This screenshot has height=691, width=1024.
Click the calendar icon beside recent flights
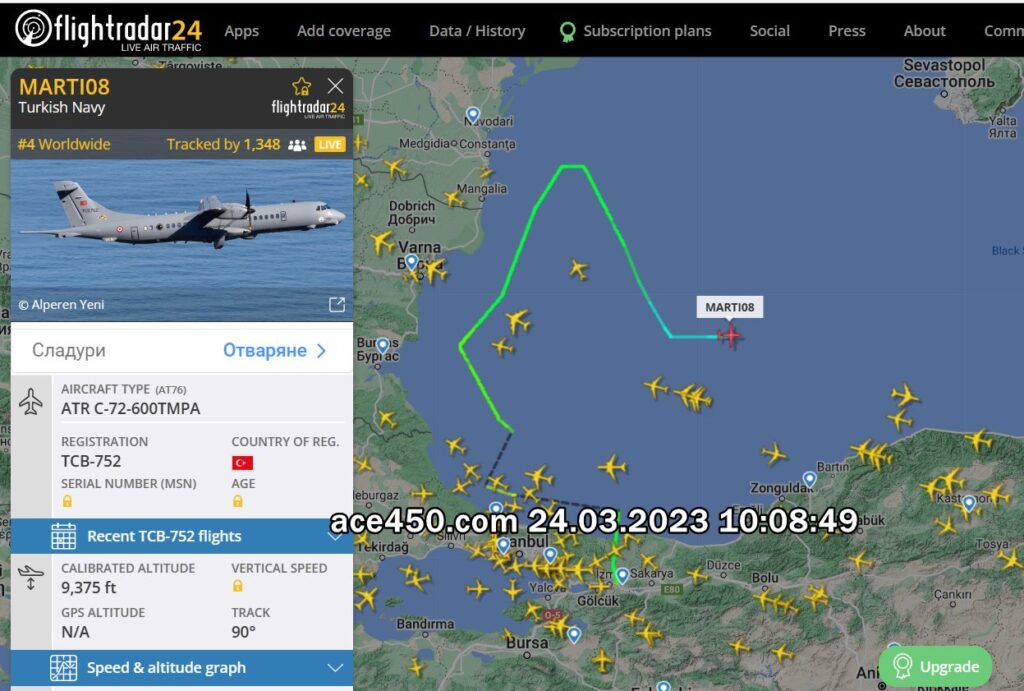pos(63,536)
